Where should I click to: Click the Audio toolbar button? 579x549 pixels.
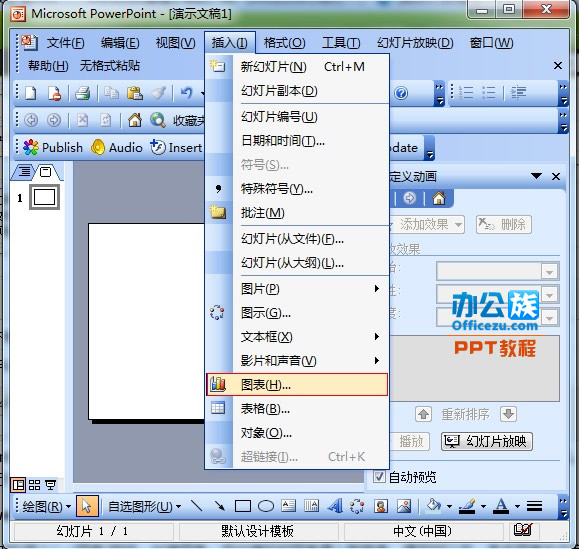[117, 147]
